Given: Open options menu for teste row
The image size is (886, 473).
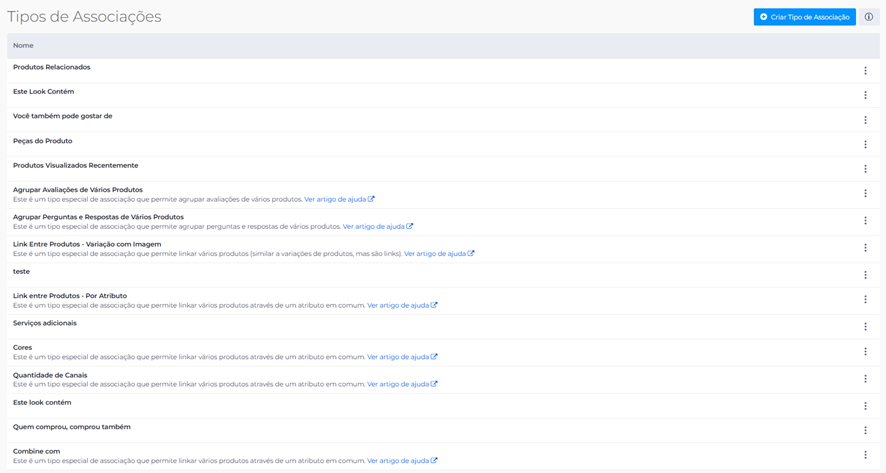Looking at the screenshot, I should pos(865,275).
